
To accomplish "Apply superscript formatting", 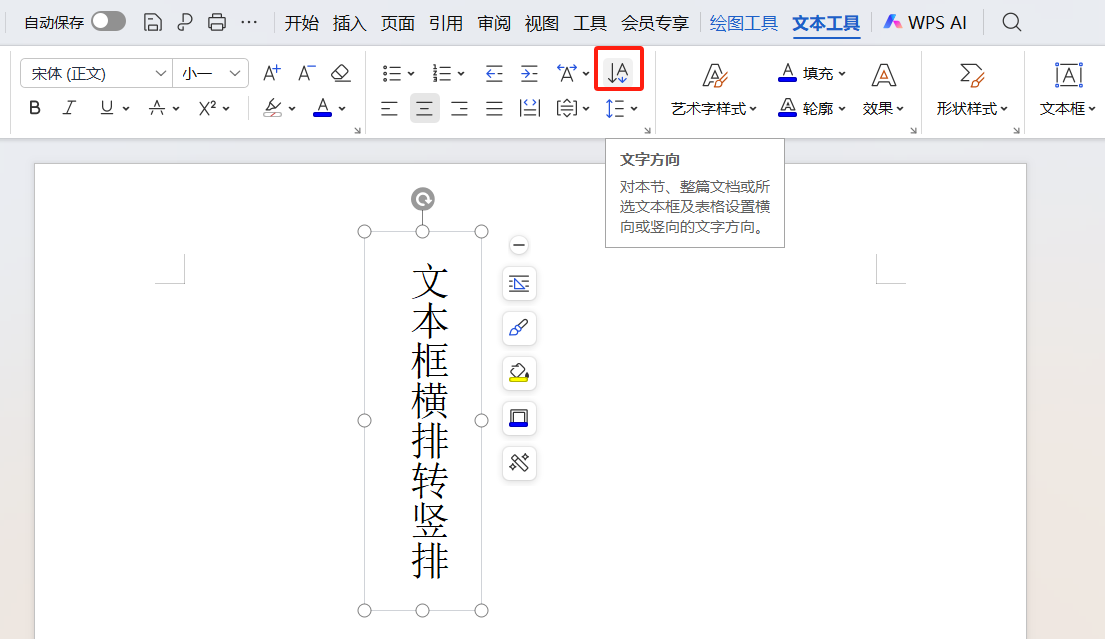I will pos(206,108).
